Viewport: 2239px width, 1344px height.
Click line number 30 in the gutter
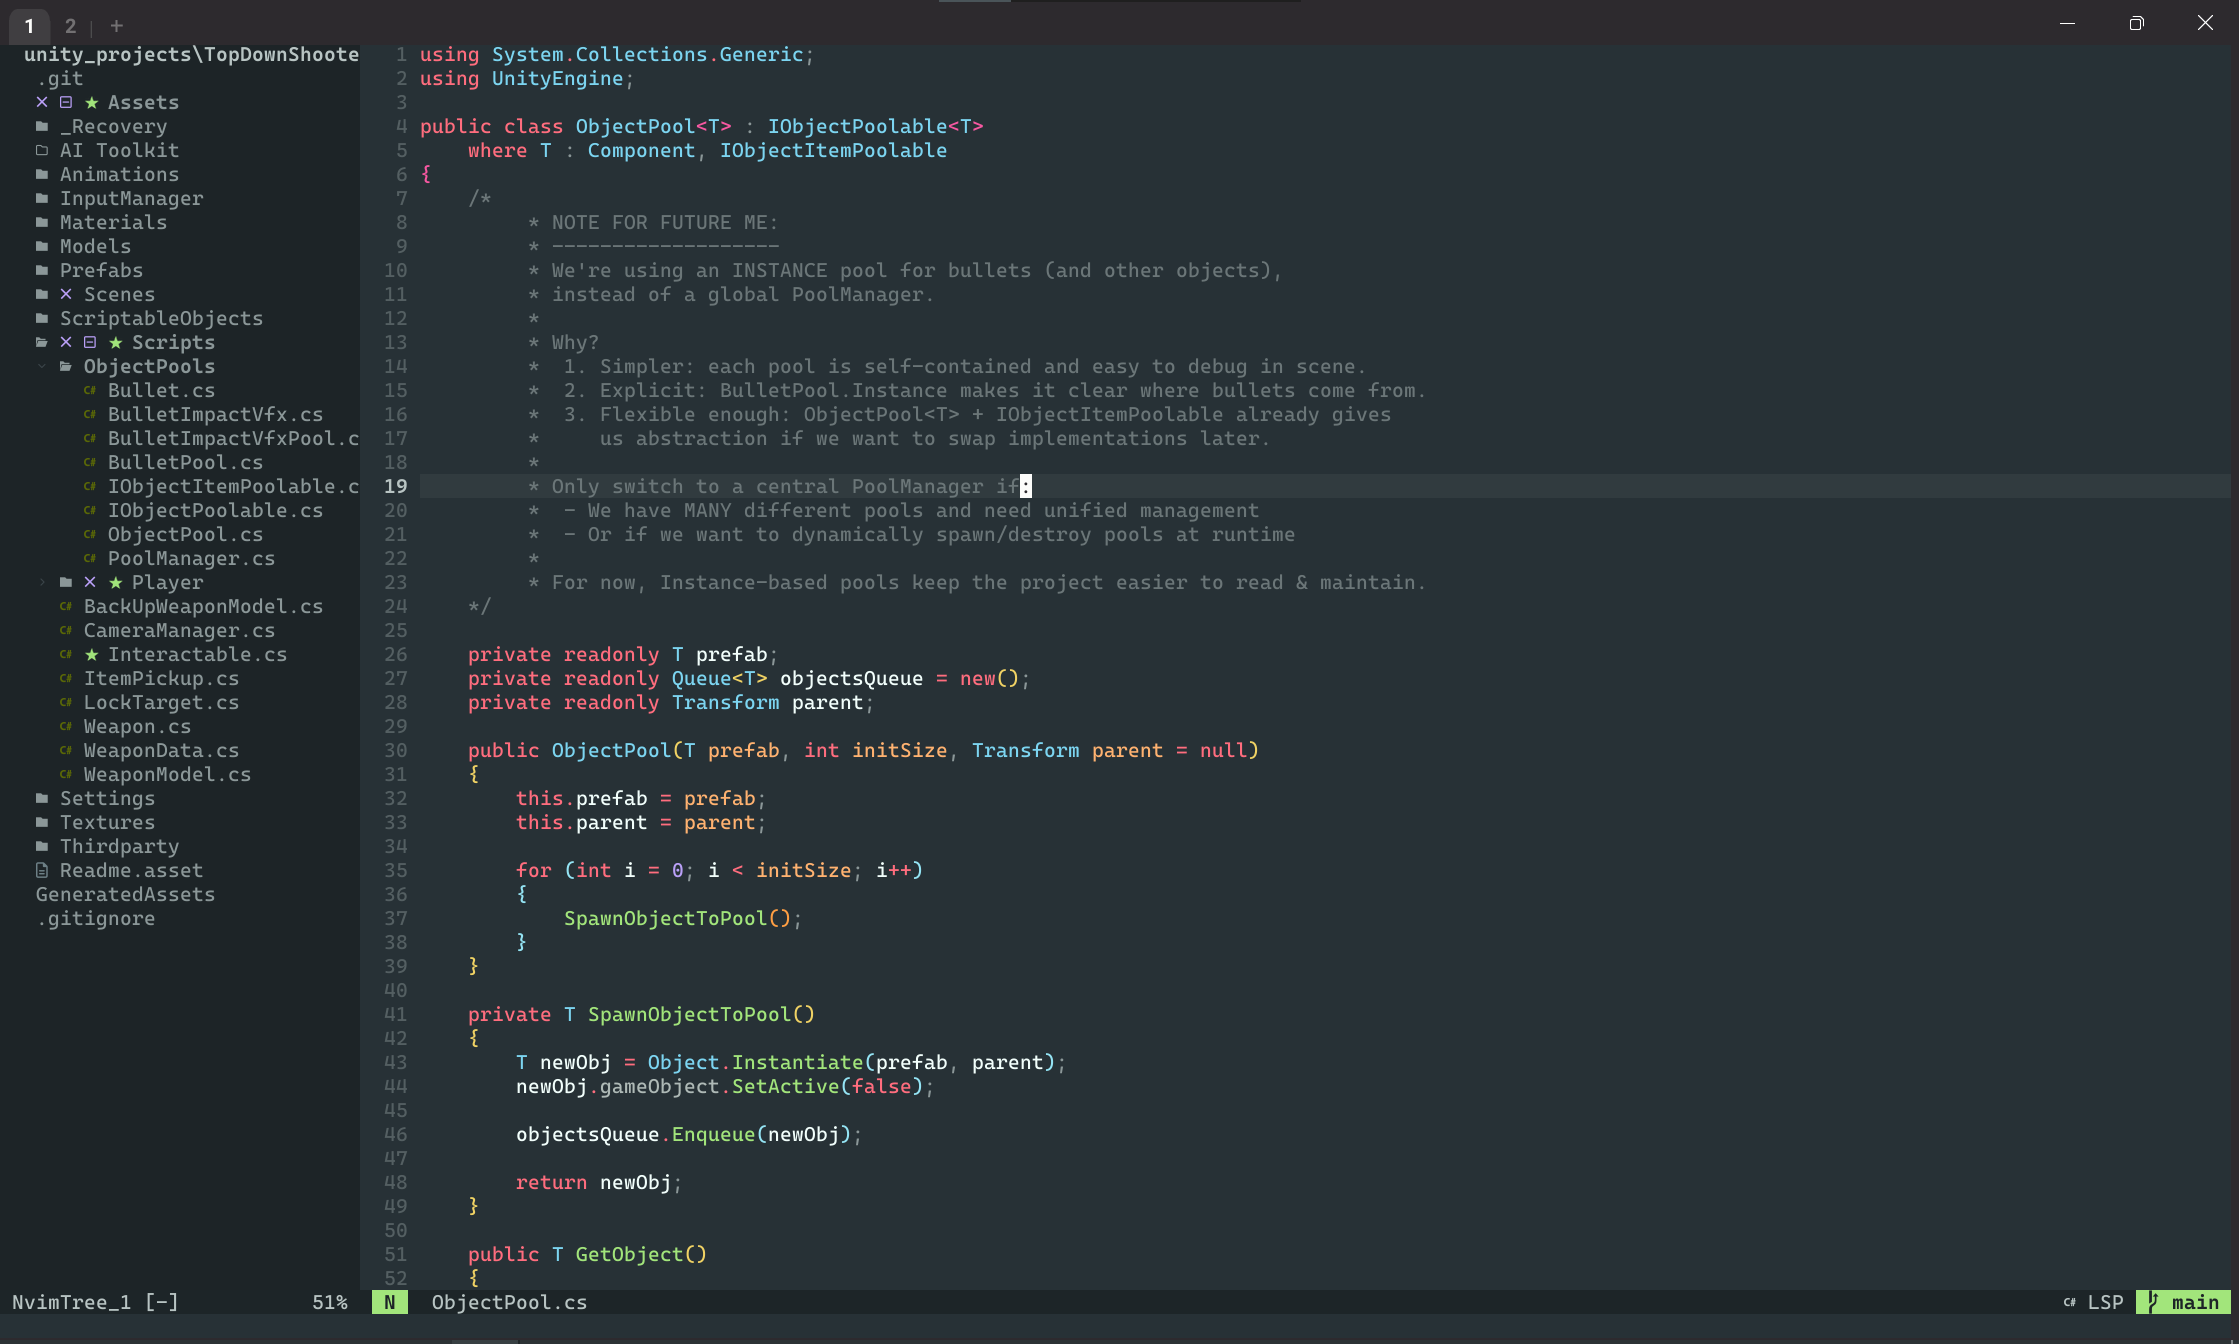tap(396, 751)
